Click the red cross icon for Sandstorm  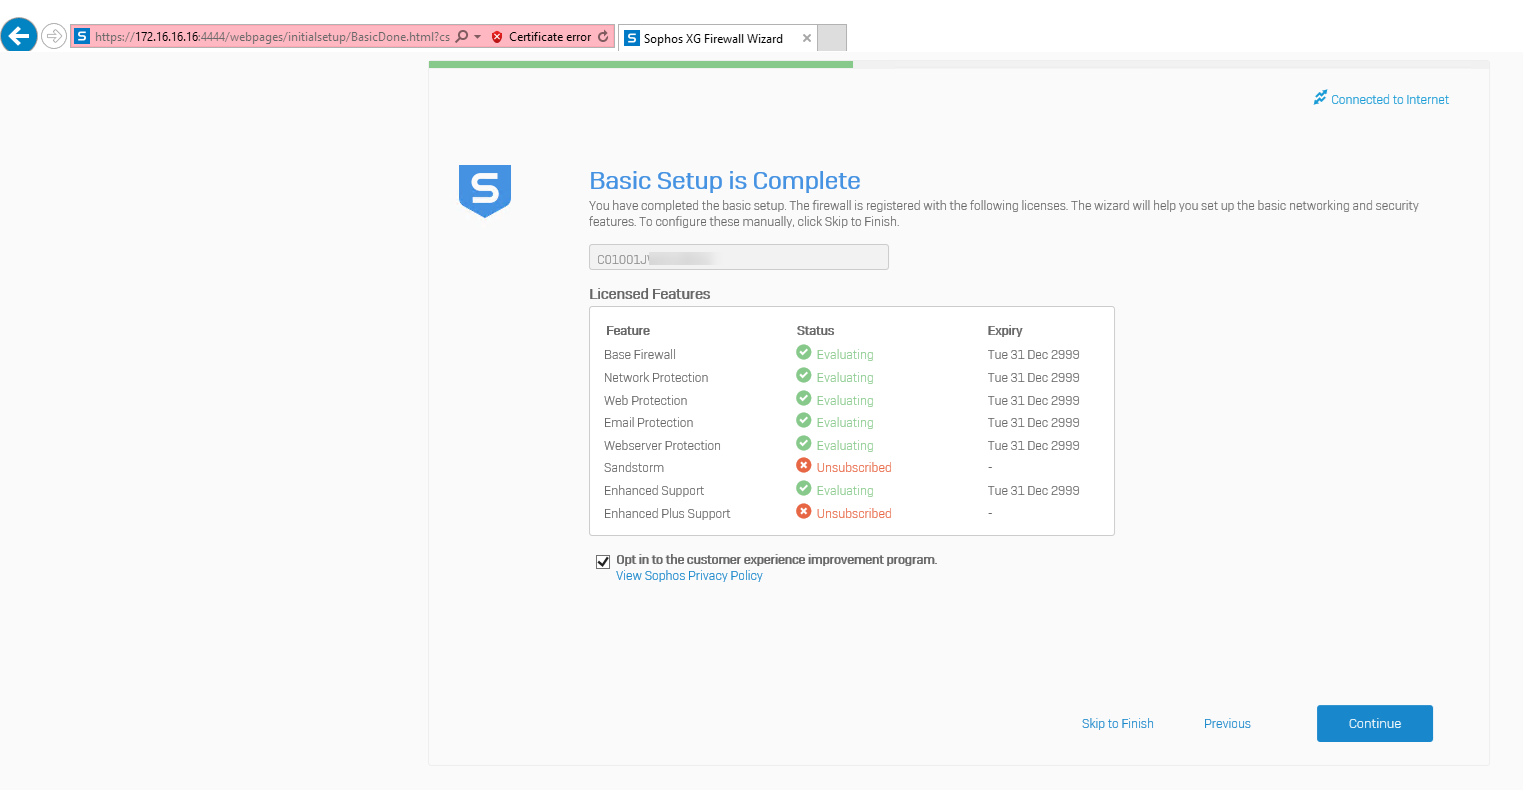point(803,465)
